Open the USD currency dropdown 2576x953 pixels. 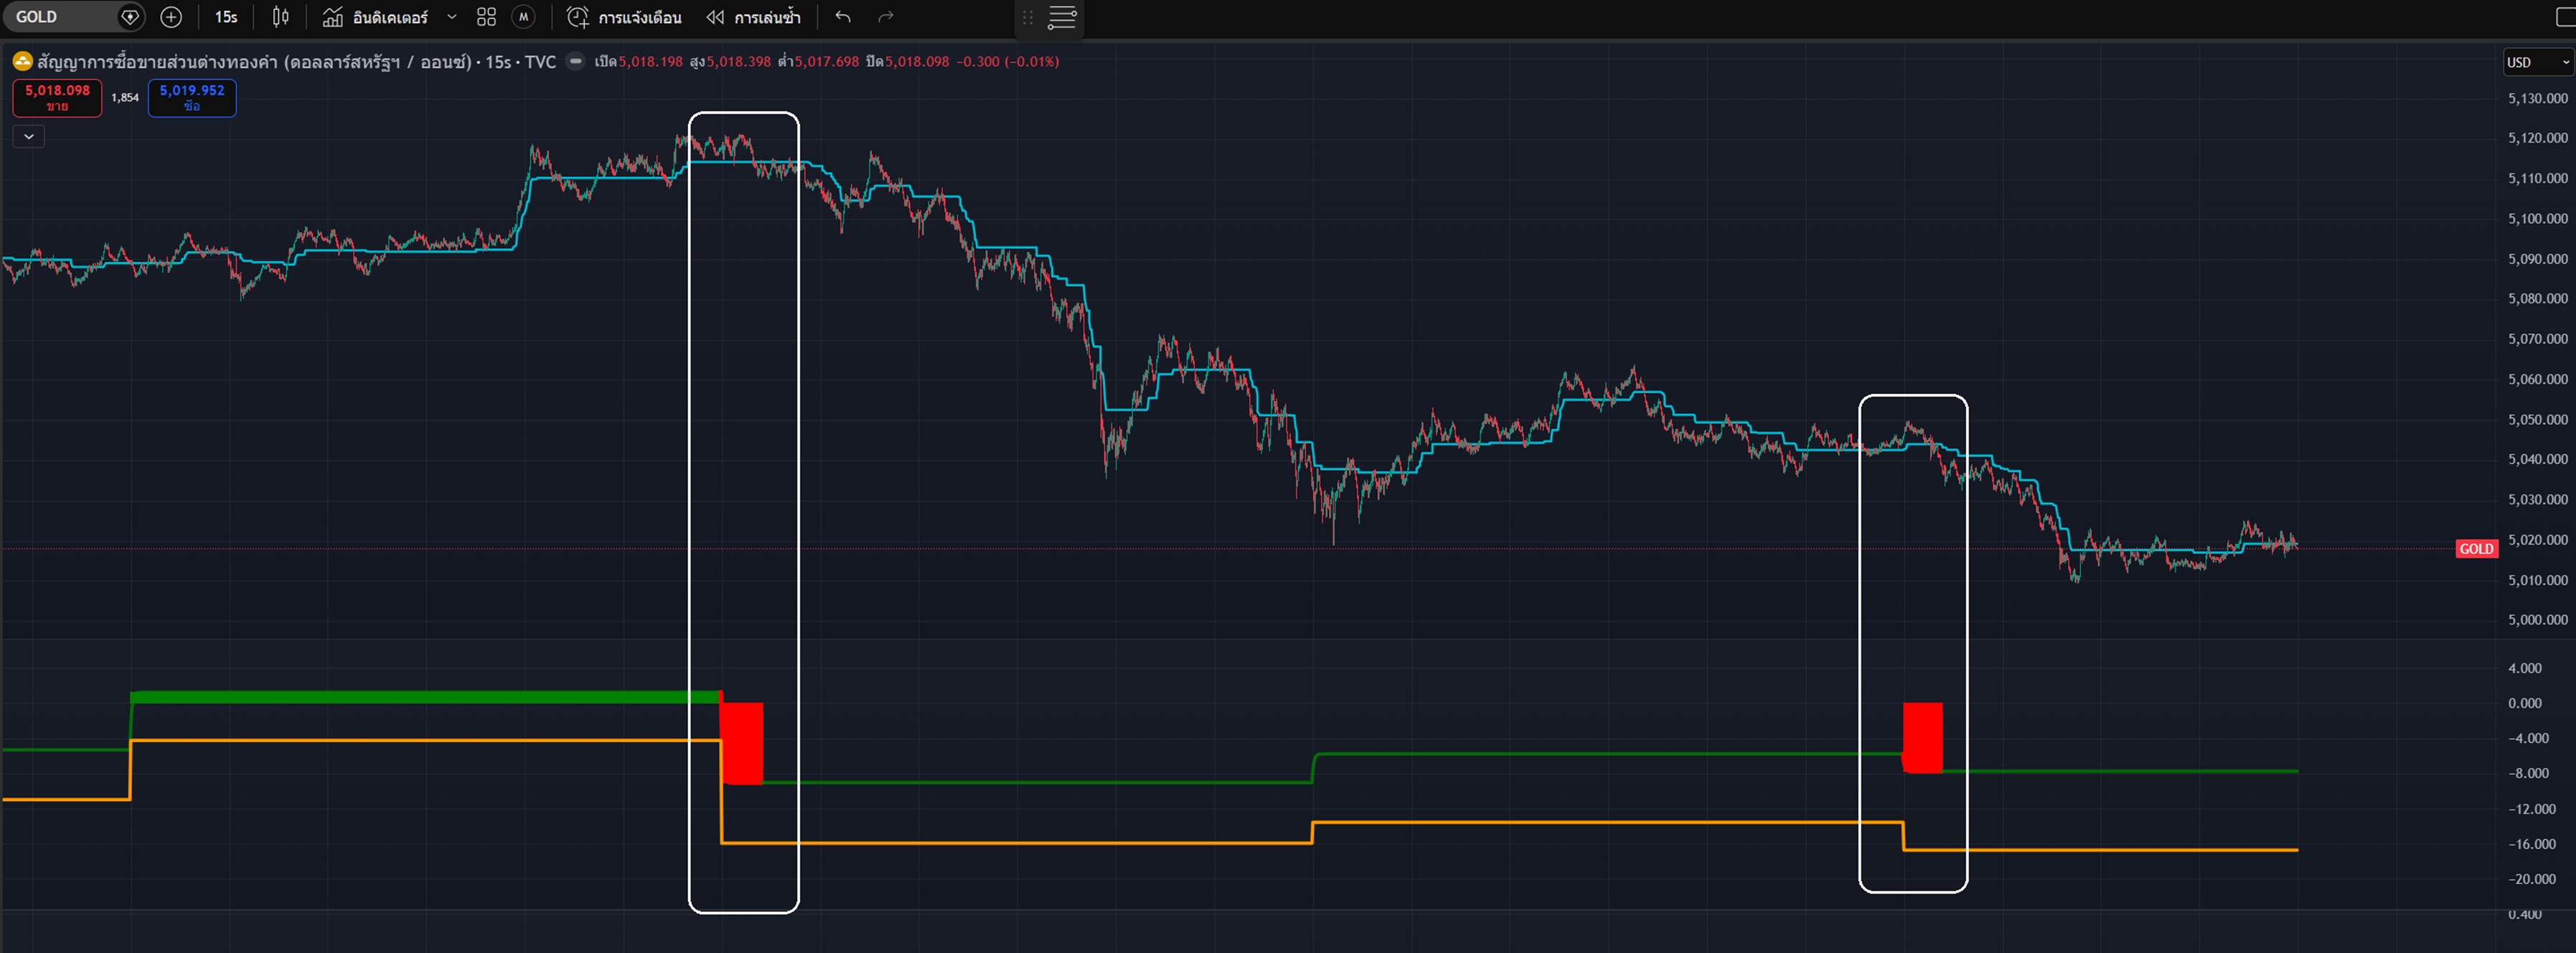(x=2536, y=62)
